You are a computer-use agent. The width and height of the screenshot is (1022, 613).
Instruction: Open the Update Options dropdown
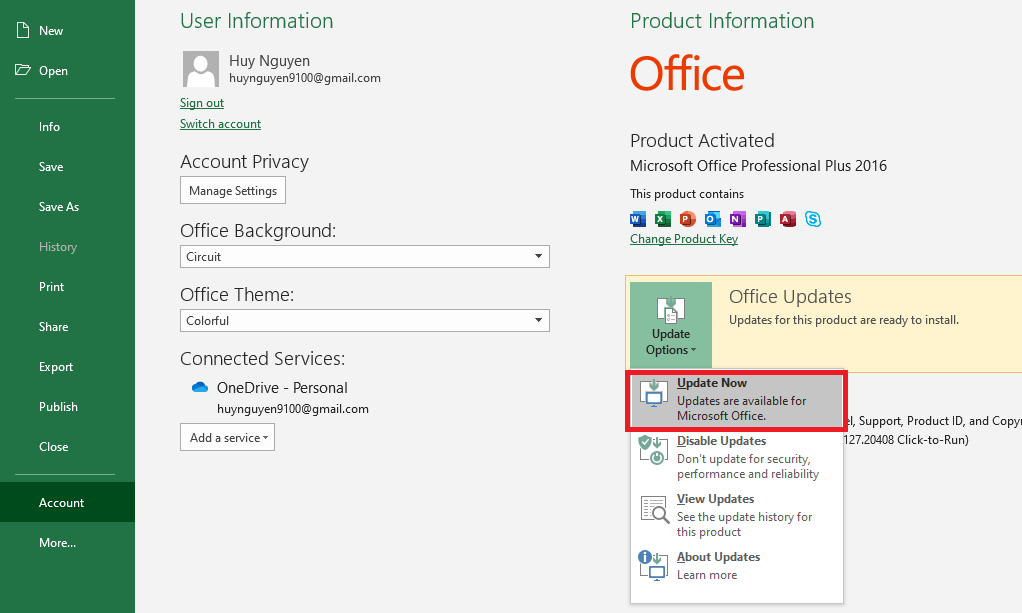pos(670,324)
